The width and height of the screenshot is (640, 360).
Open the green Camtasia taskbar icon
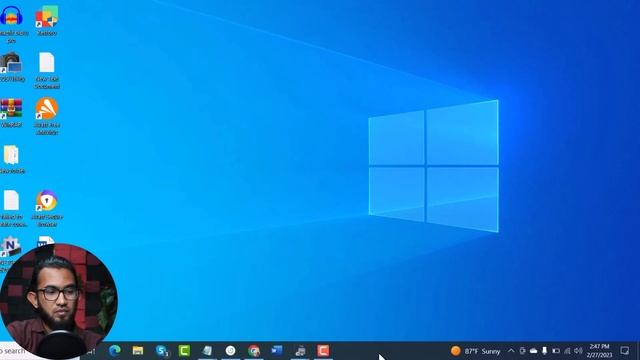184,351
